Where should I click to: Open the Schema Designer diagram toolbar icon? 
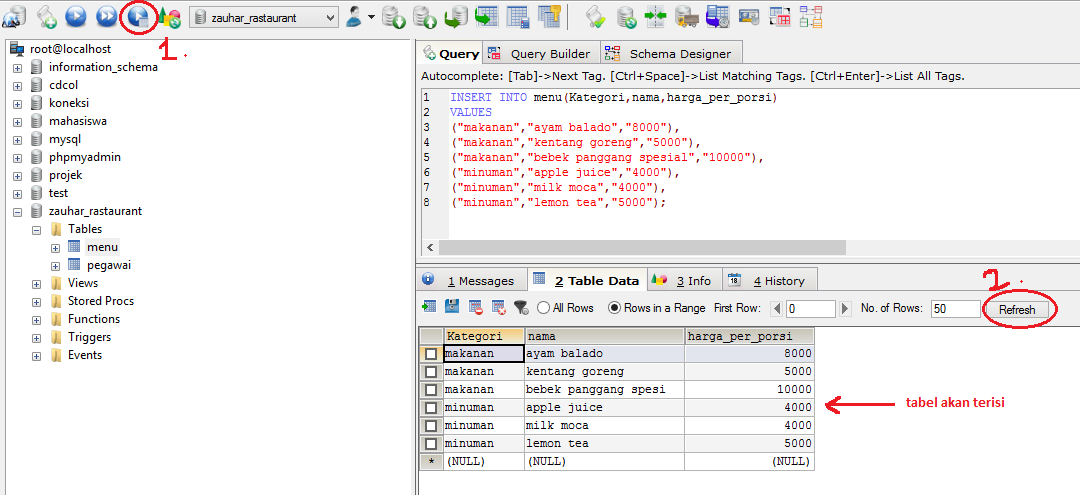point(811,17)
